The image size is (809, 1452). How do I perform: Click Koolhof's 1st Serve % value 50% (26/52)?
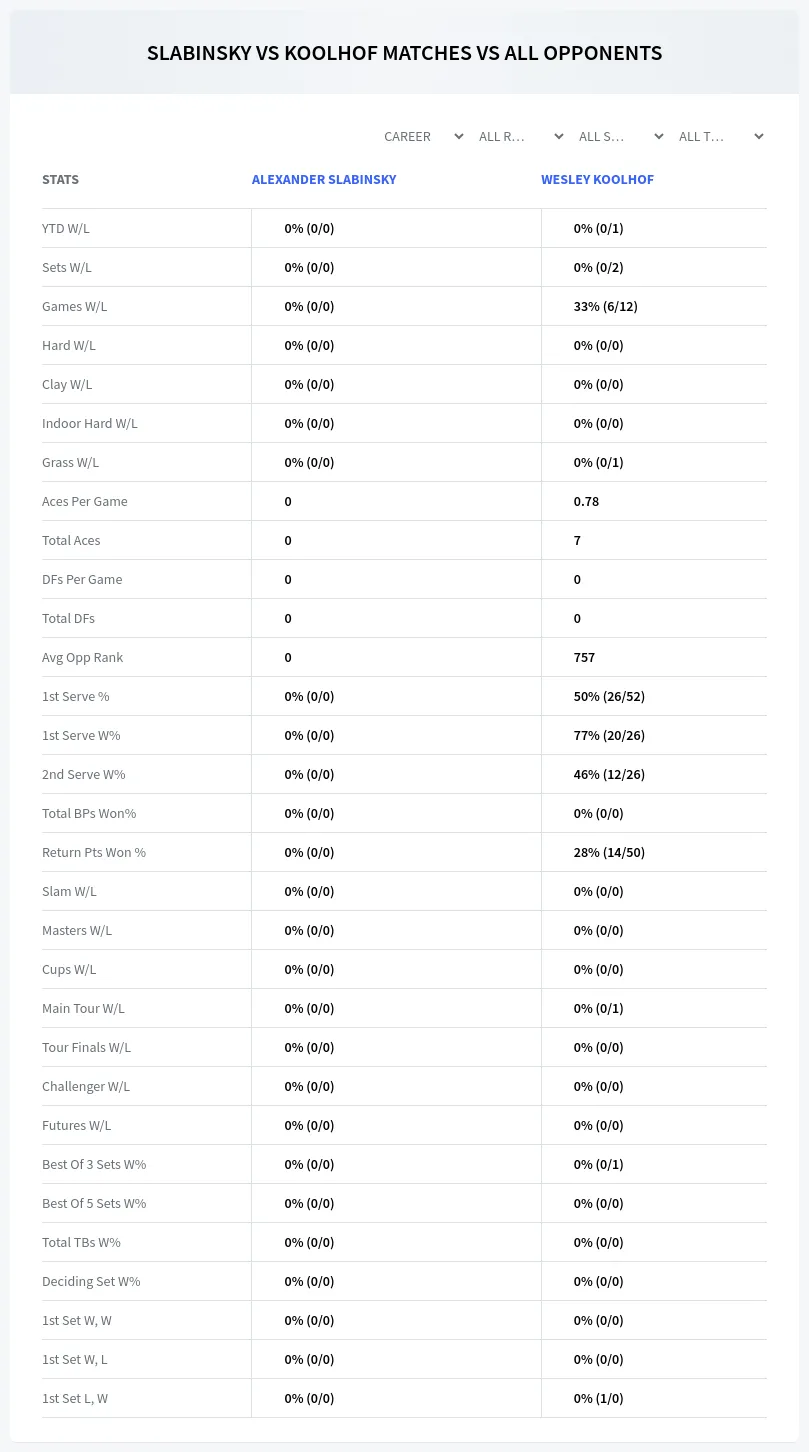pyautogui.click(x=609, y=696)
